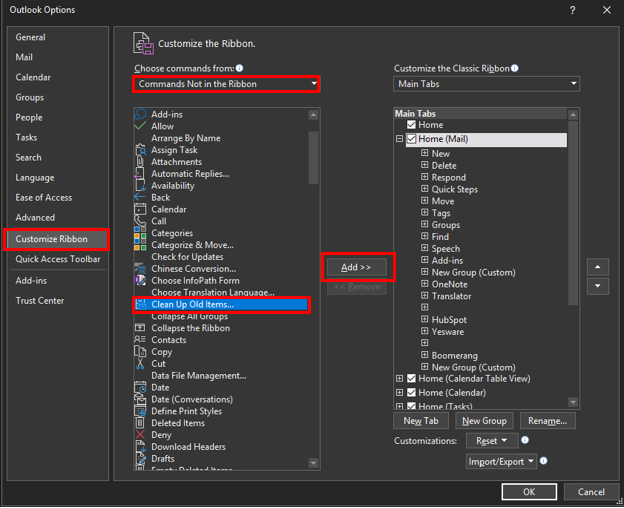Click the Define Print Styles icon

point(140,411)
